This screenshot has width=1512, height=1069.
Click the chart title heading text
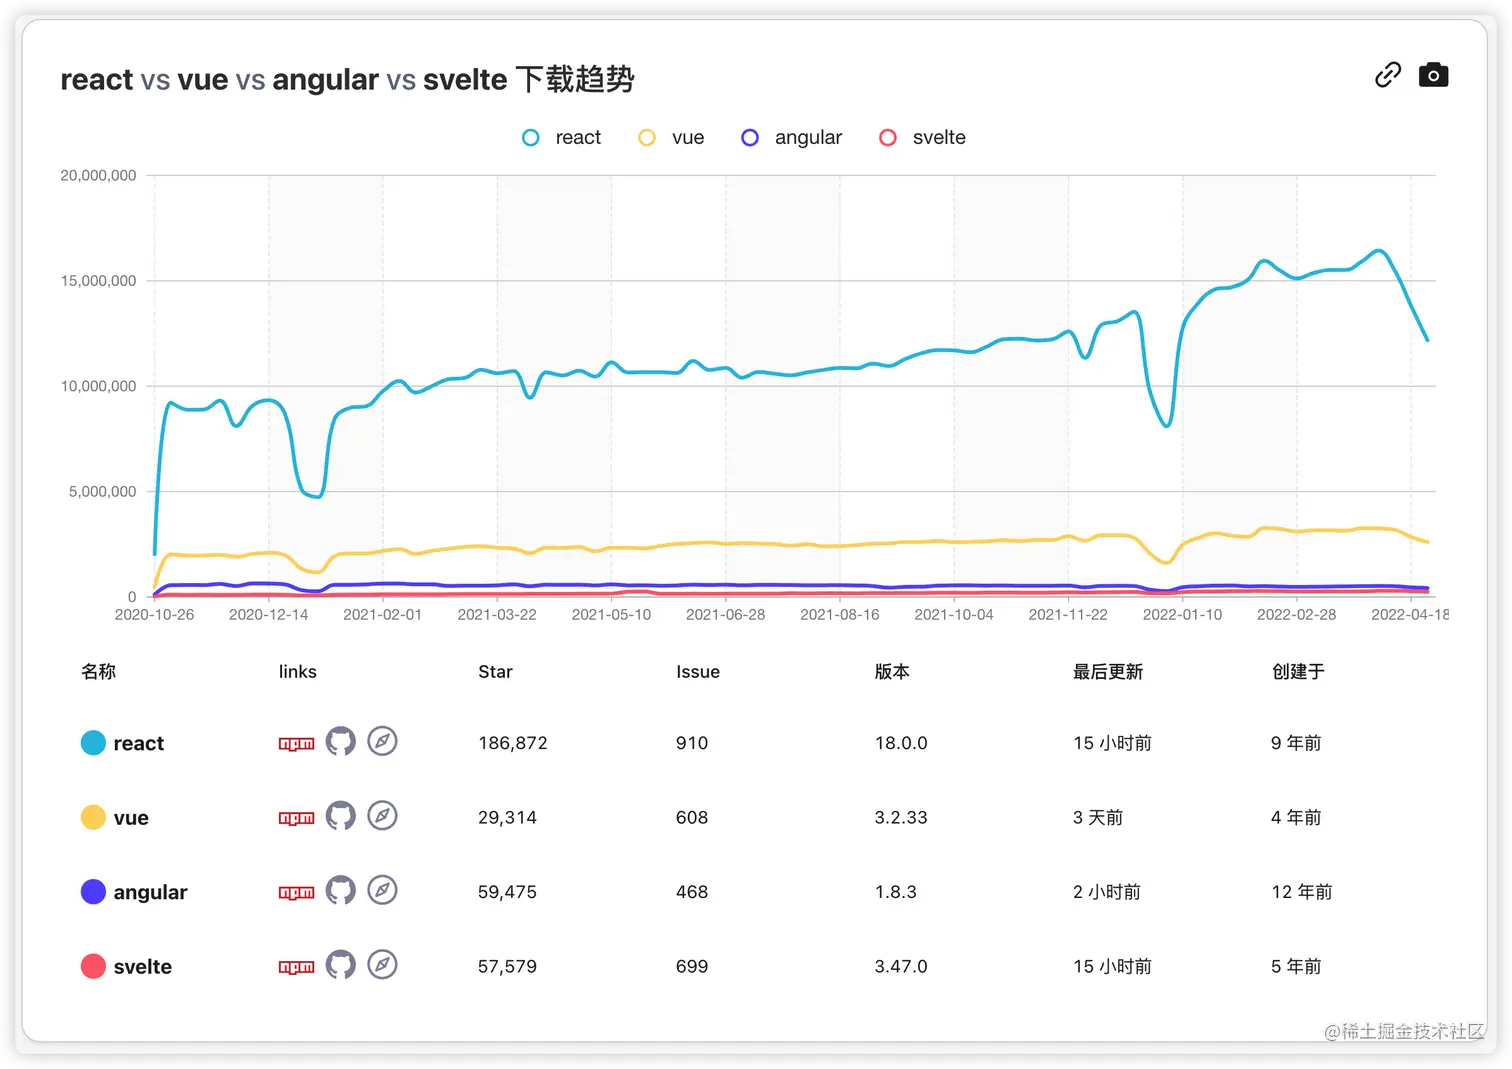347,79
